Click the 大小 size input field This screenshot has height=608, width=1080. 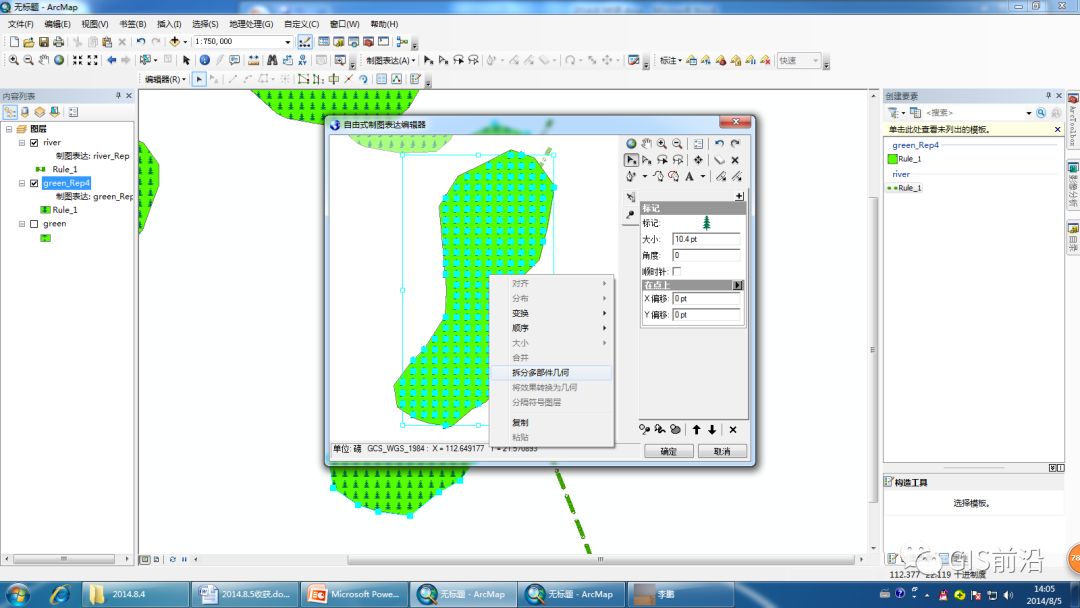706,240
